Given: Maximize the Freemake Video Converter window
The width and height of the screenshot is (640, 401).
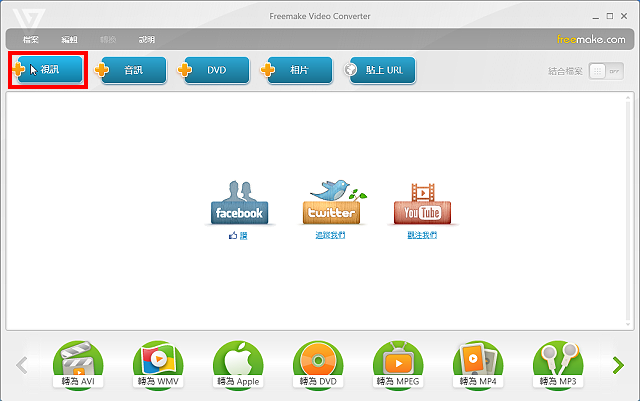Looking at the screenshot, I should click(x=610, y=16).
